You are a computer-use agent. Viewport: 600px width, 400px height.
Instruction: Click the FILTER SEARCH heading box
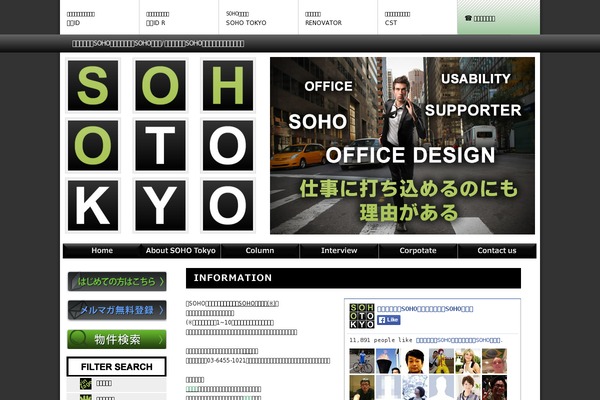click(x=117, y=367)
